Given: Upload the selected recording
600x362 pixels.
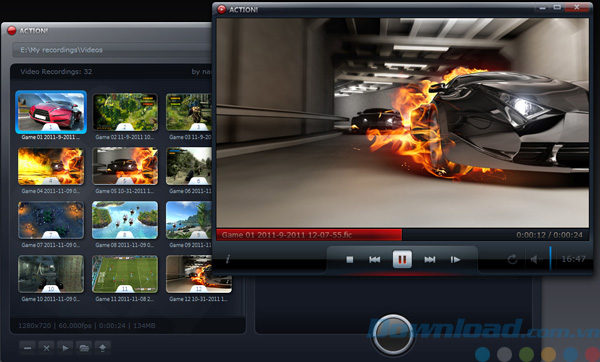Looking at the screenshot, I should 103,348.
